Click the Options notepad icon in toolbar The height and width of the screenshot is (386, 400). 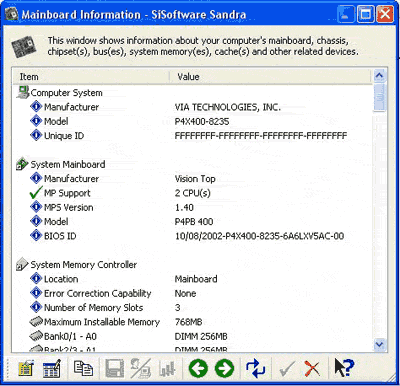[x=26, y=368]
